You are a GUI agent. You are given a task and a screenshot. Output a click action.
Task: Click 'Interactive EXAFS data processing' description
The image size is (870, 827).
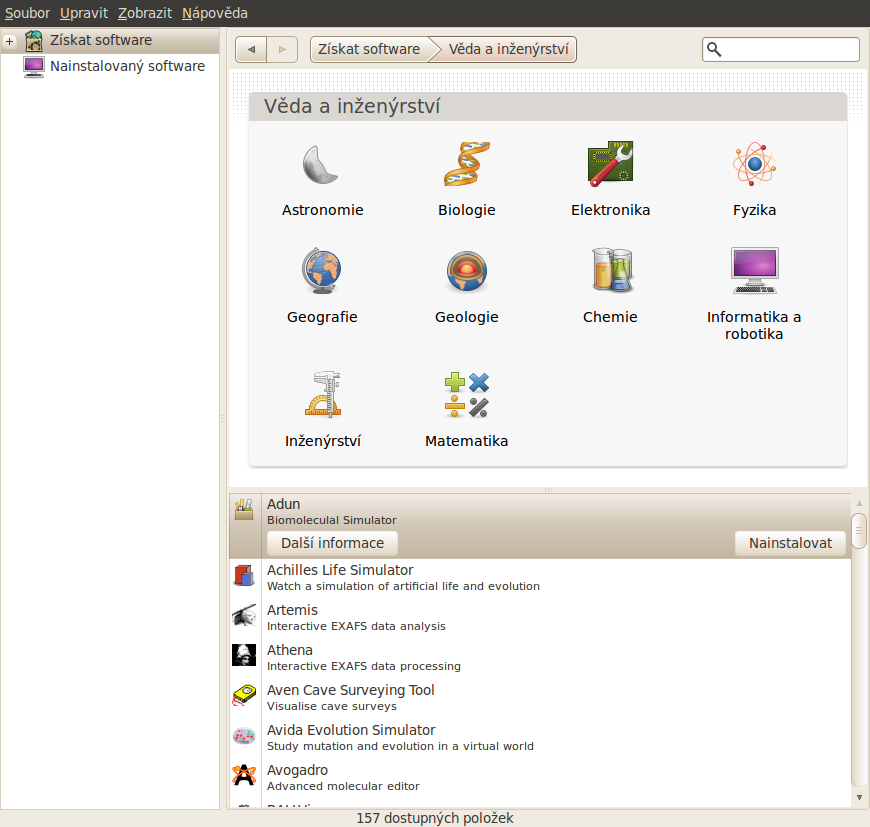[364, 666]
